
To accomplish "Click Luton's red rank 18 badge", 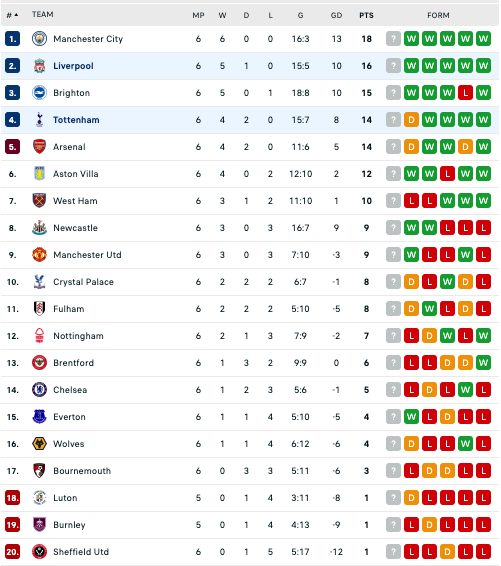I will (12, 498).
